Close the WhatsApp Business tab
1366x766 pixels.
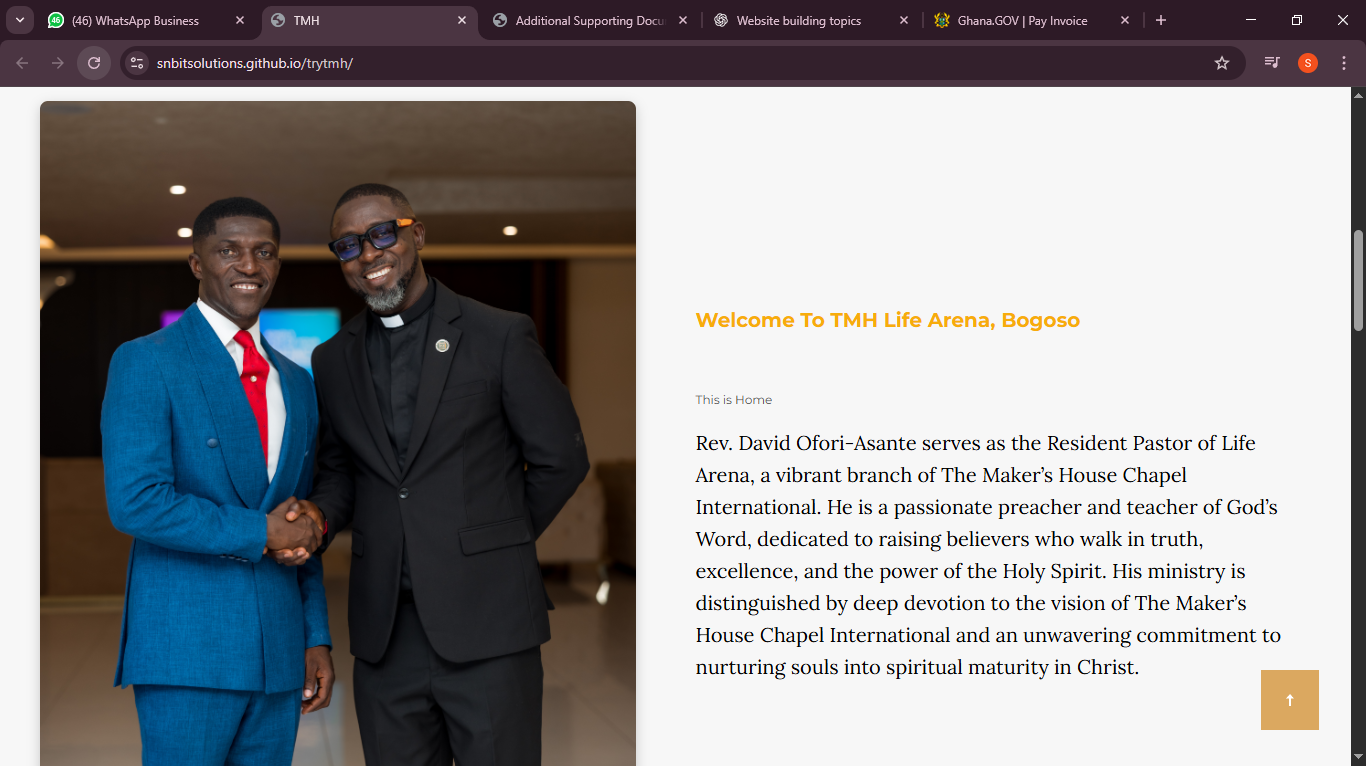point(240,20)
